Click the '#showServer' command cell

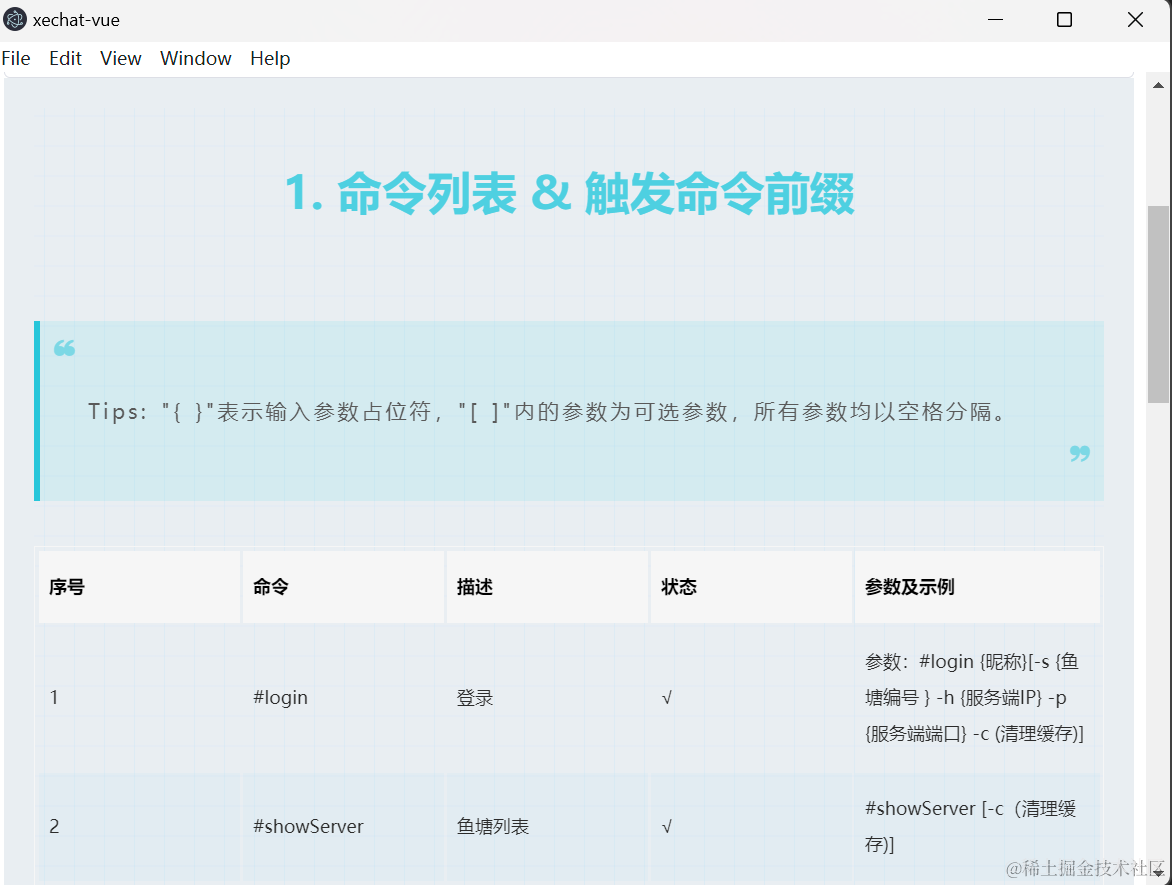(343, 826)
